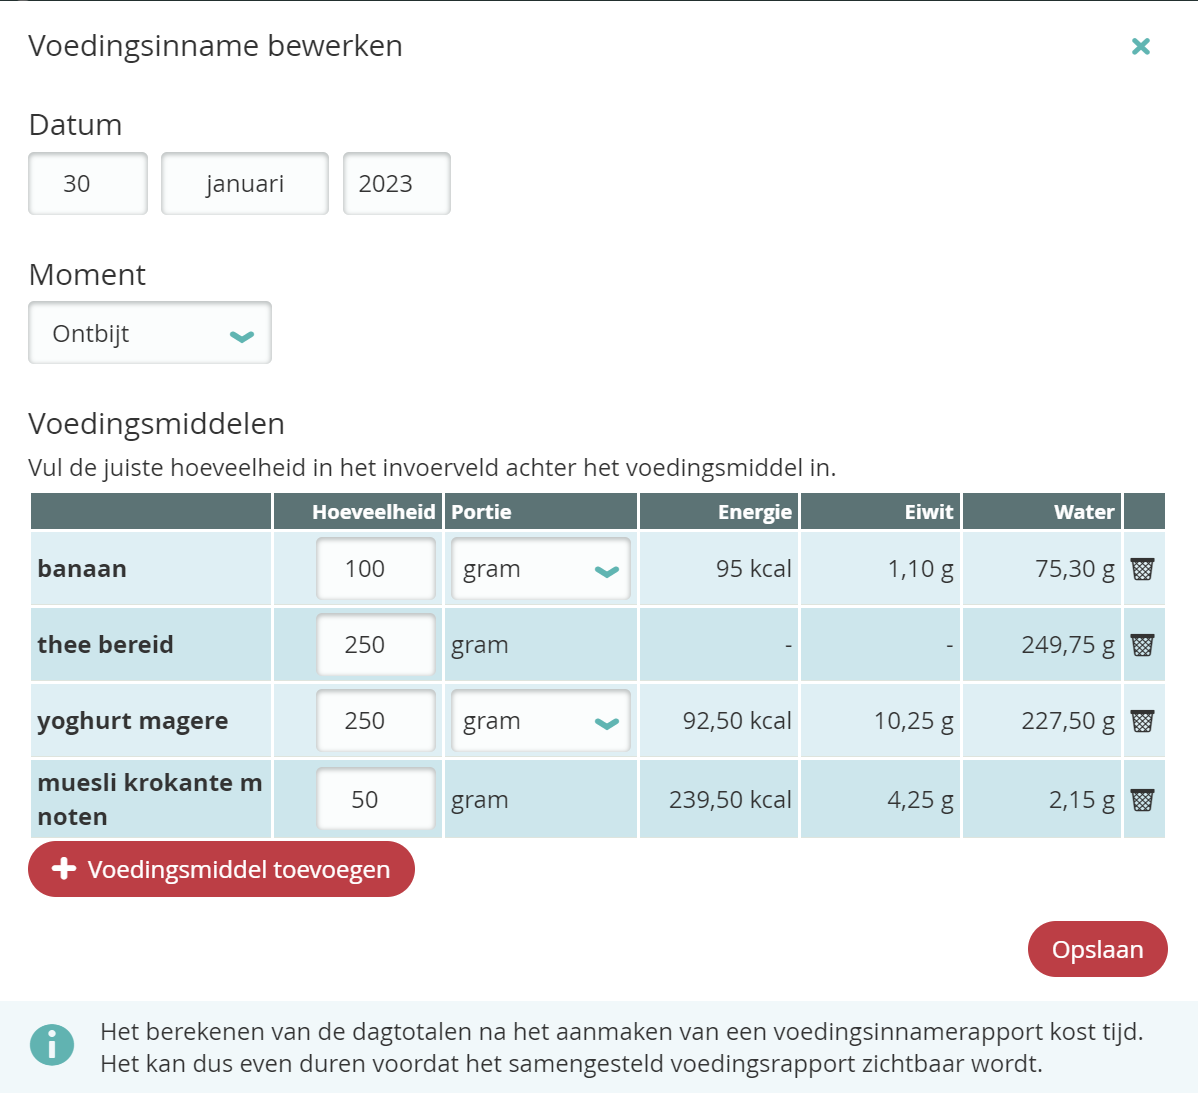The height and width of the screenshot is (1097, 1198).
Task: Open the Moment dropdown showing Ontbijt
Action: coord(150,333)
